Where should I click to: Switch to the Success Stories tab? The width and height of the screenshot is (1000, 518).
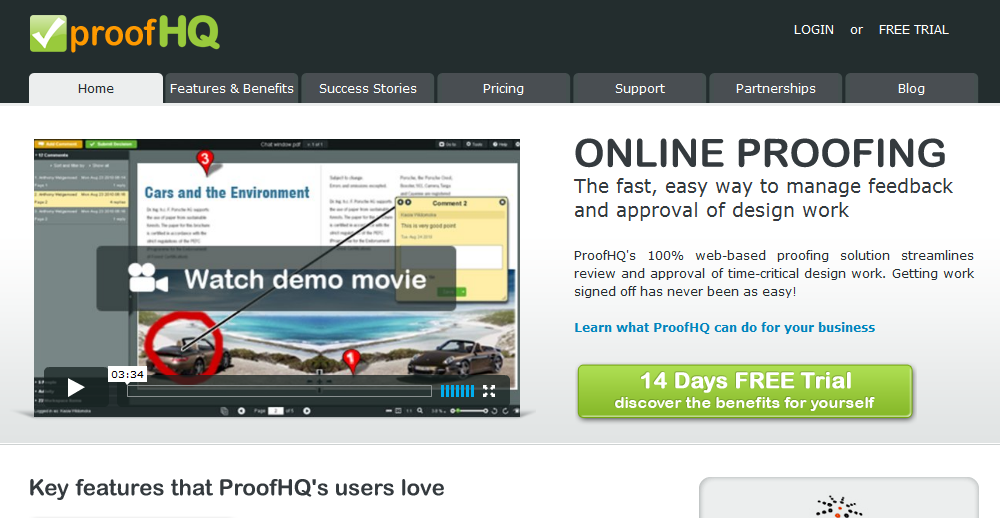click(x=367, y=88)
